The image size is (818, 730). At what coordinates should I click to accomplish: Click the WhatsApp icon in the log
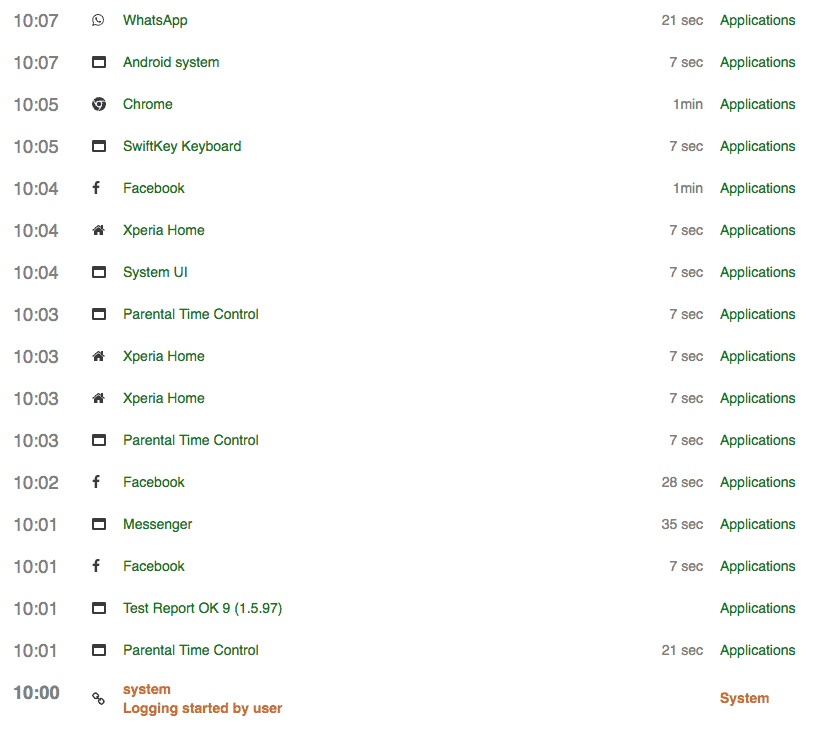tap(97, 20)
